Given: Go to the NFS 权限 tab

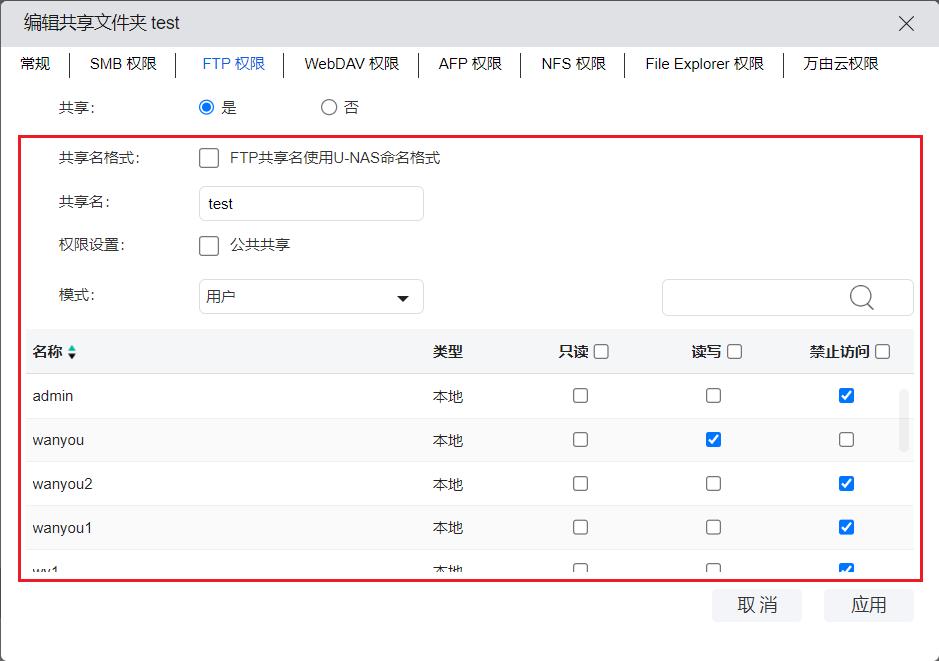Looking at the screenshot, I should 573,64.
